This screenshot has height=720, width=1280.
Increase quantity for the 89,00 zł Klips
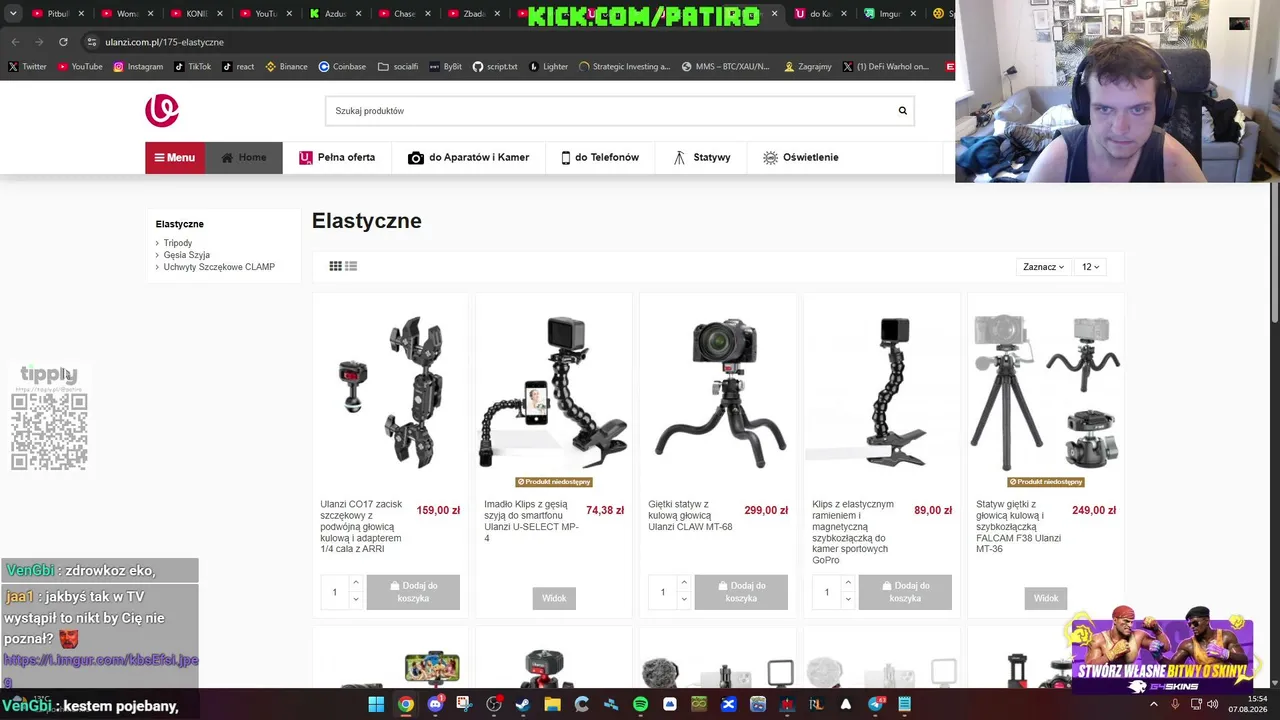click(847, 583)
